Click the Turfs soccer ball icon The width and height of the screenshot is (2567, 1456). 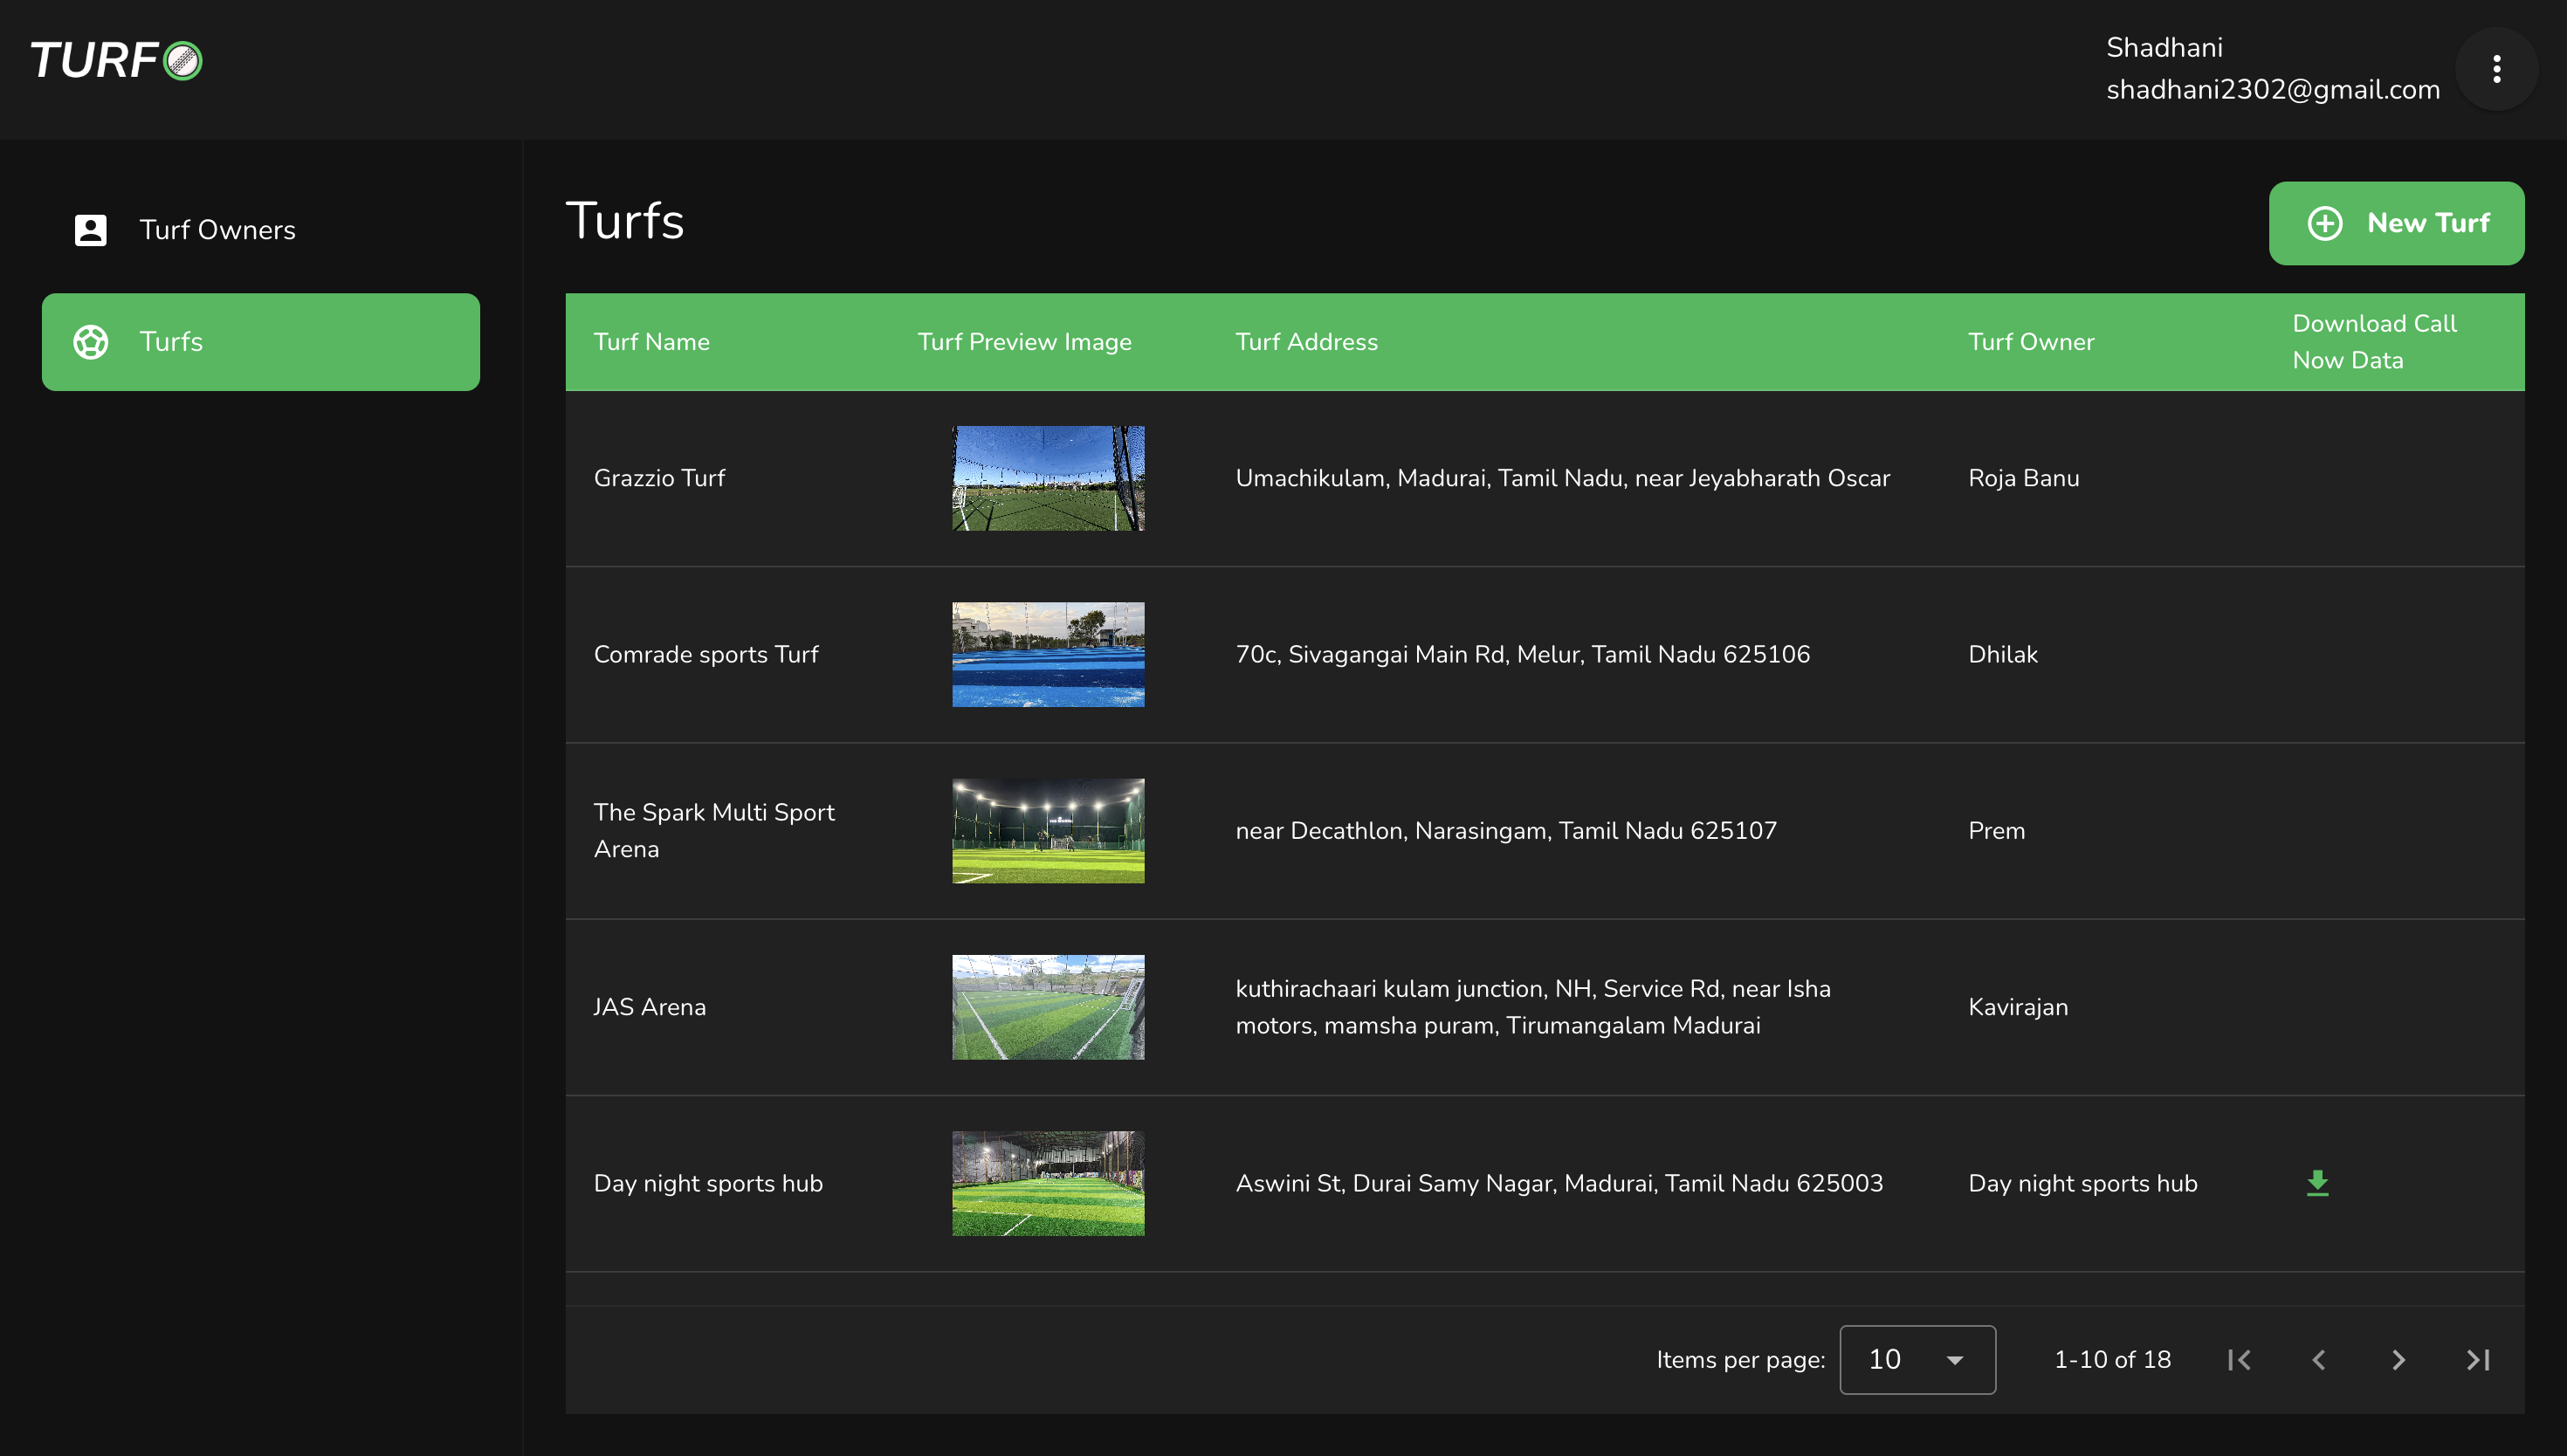pos(90,342)
